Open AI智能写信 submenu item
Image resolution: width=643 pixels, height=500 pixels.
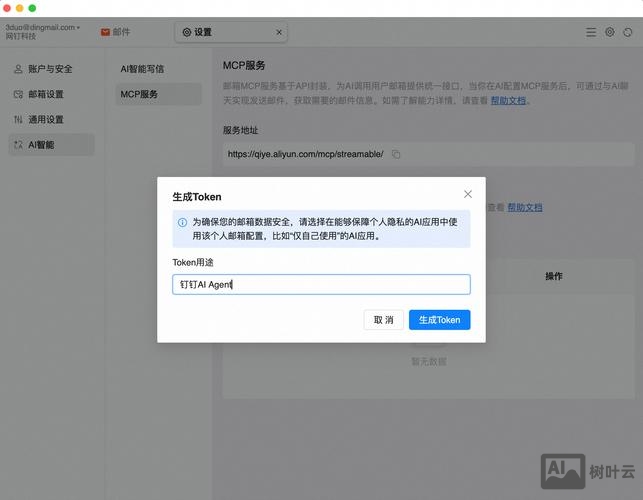click(x=142, y=69)
